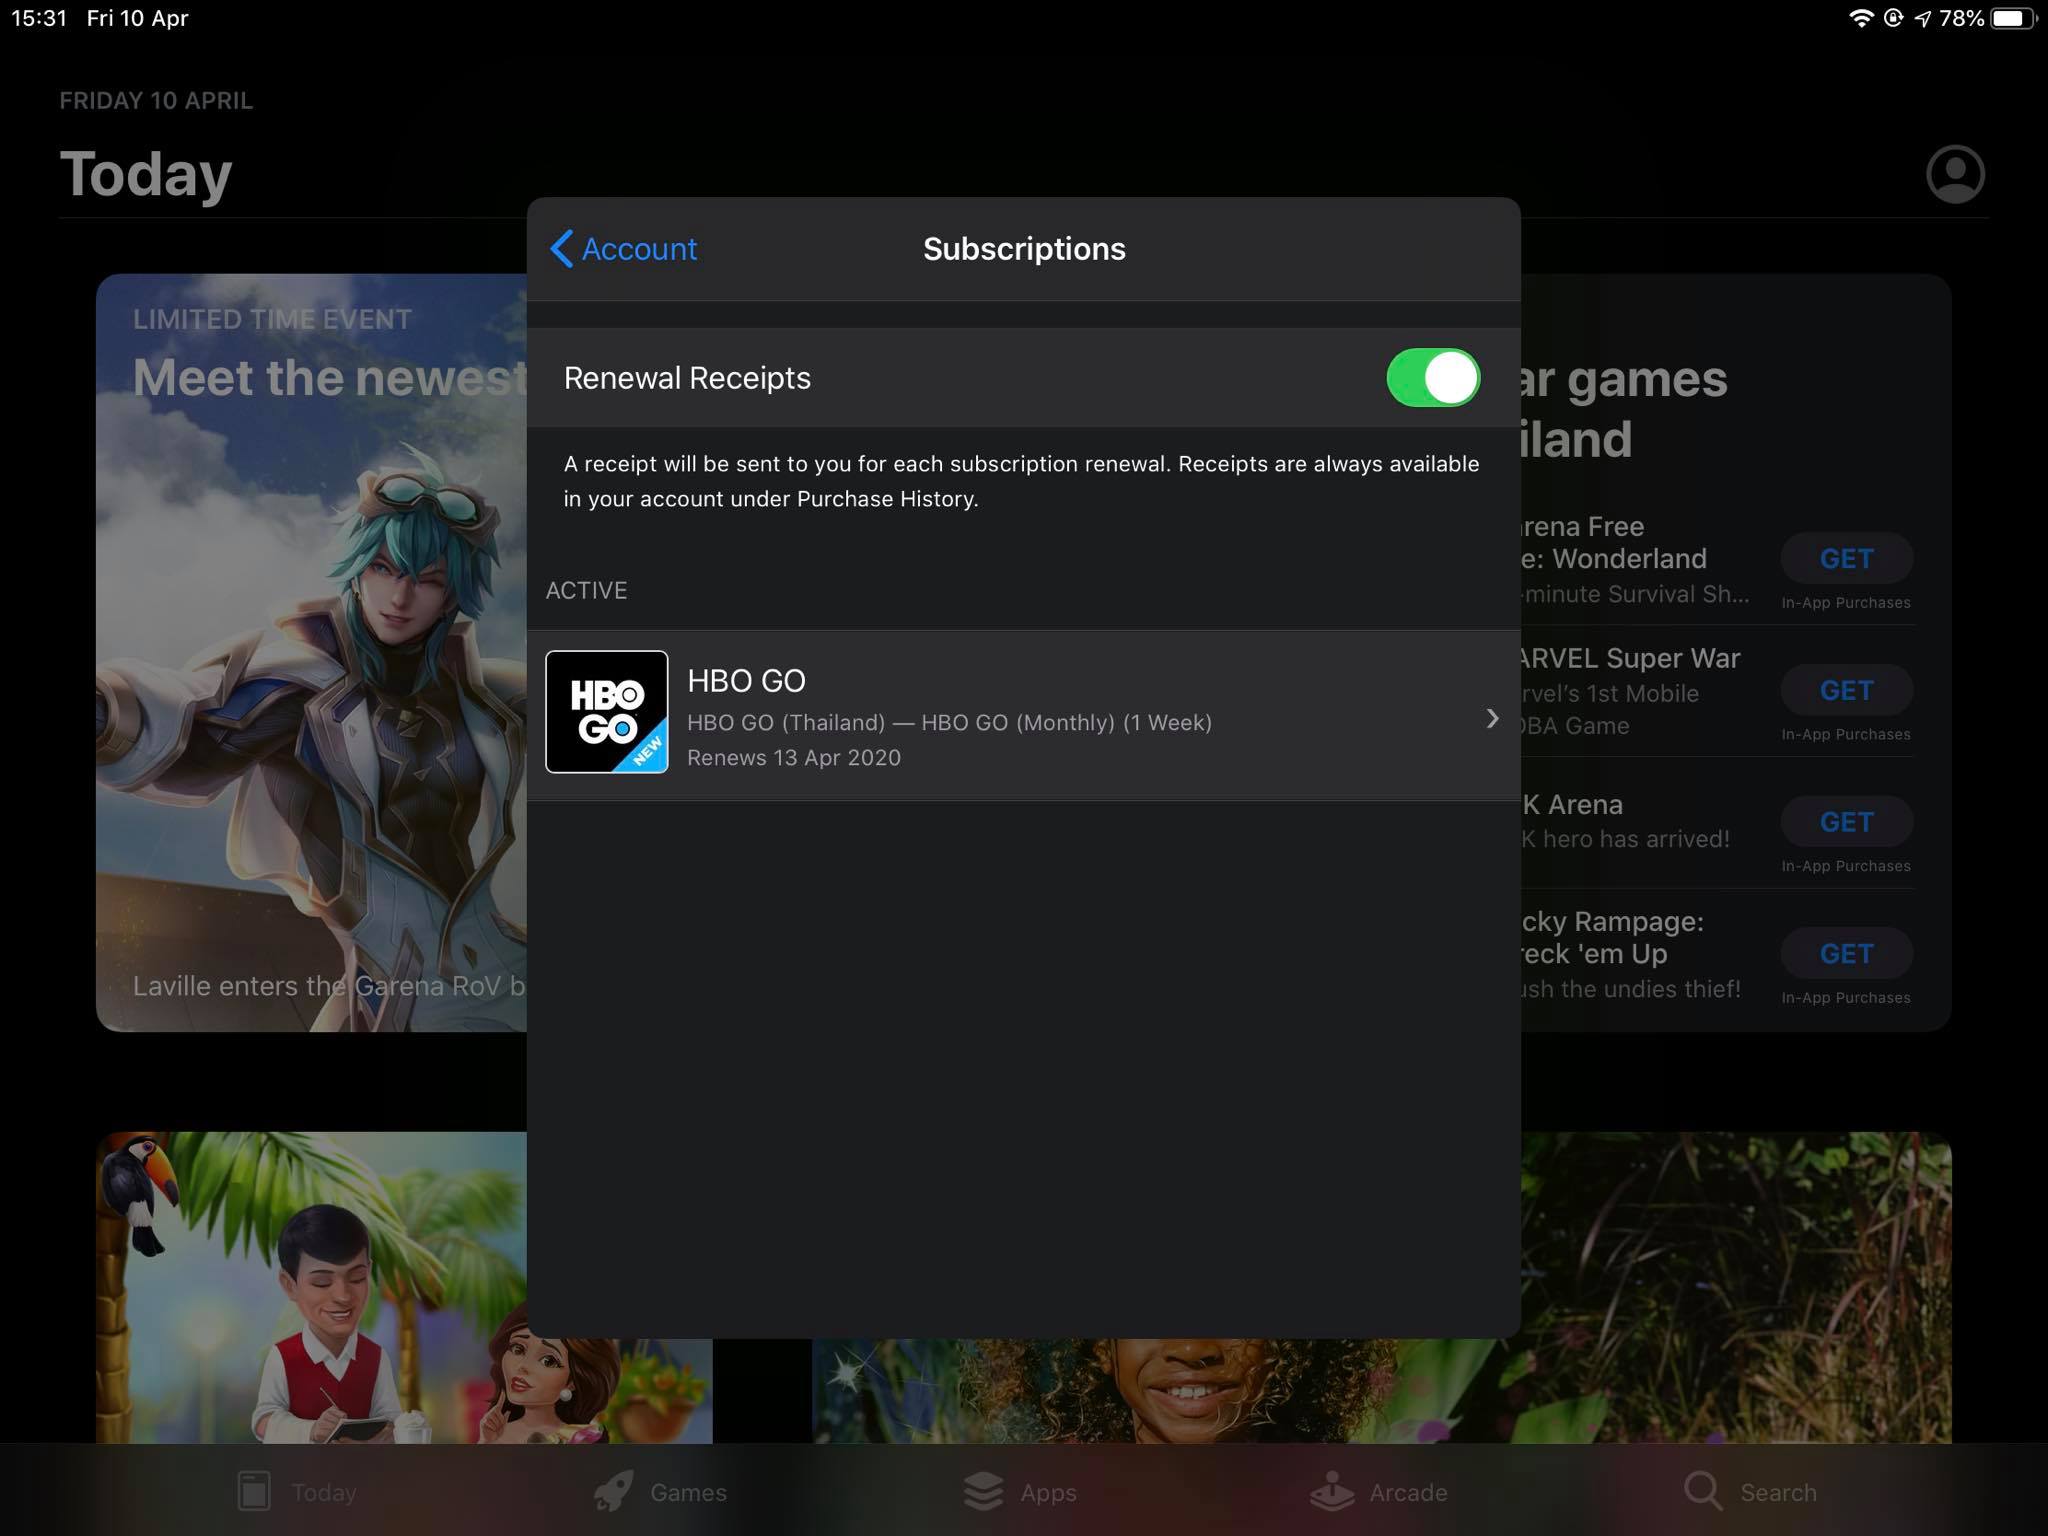Viewport: 2048px width, 1536px height.
Task: Expand HBO GO subscription details chevron
Action: click(x=1492, y=718)
